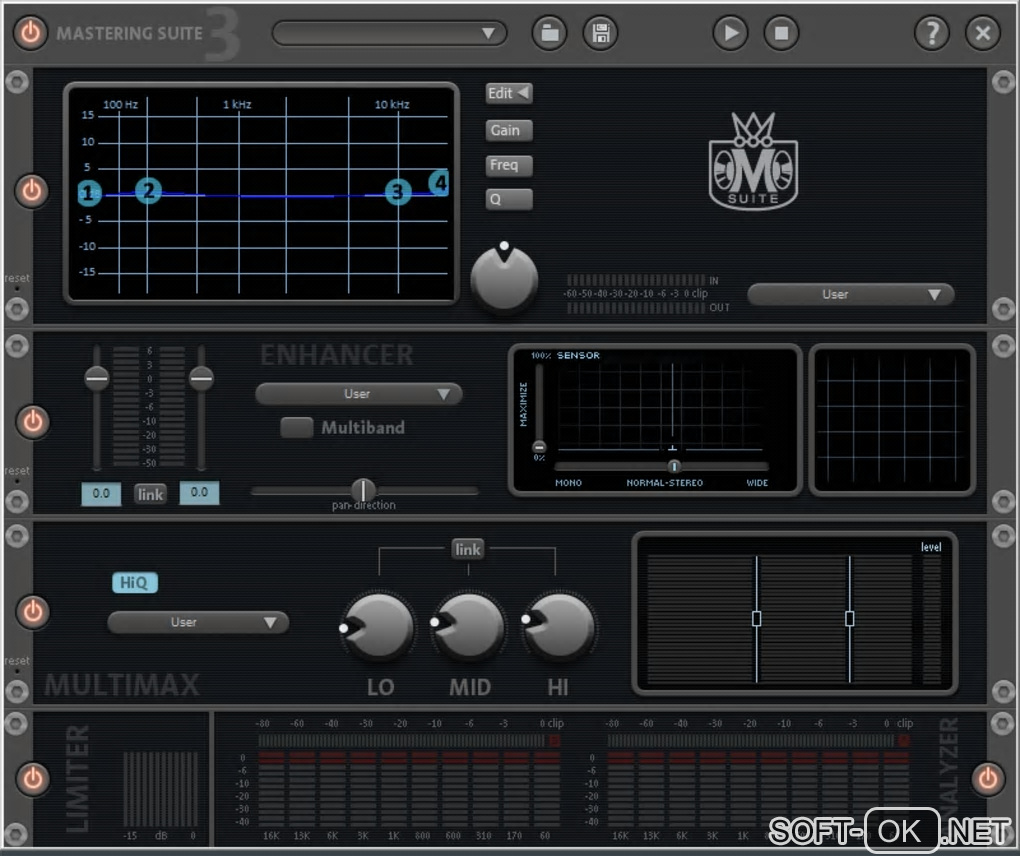Click the Multimax level meter
This screenshot has height=856, width=1020.
[x=932, y=619]
